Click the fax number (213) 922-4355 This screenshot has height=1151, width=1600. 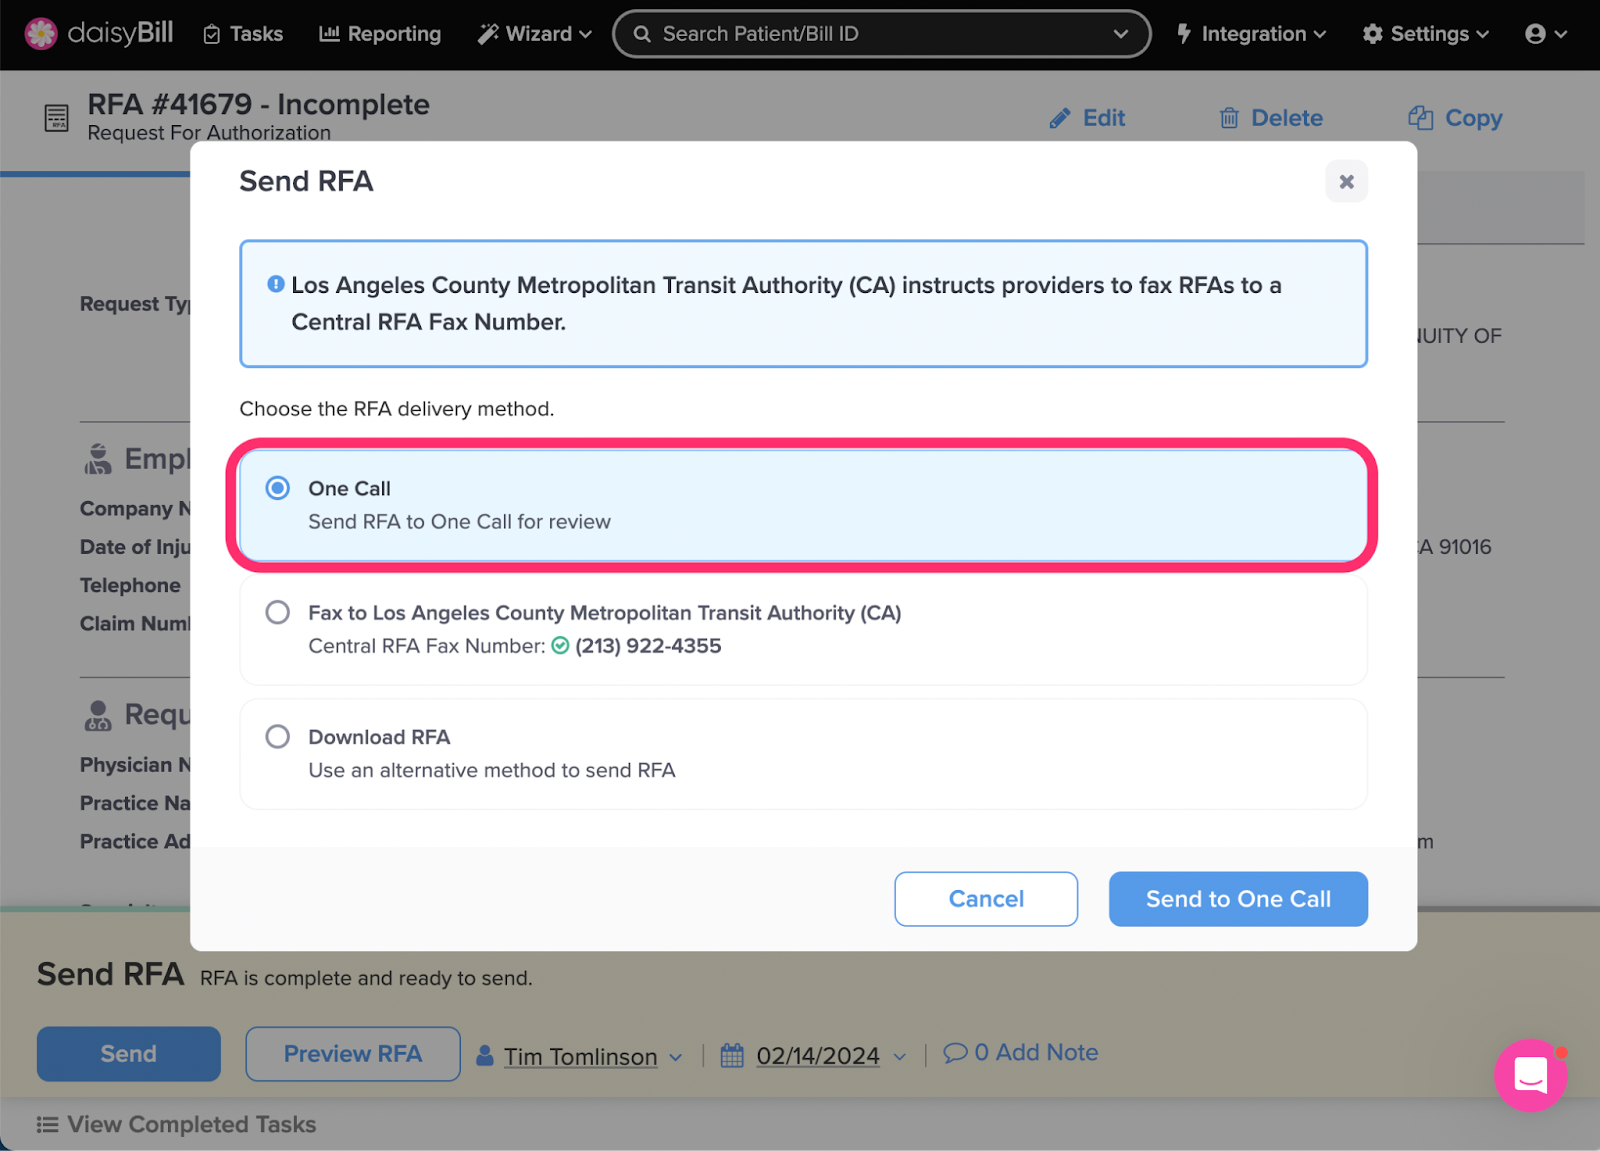(x=648, y=646)
